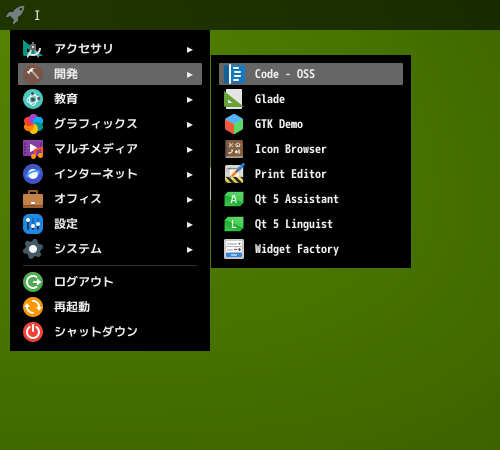Open the オフィス menu entry
The image size is (500, 450).
[x=110, y=199]
